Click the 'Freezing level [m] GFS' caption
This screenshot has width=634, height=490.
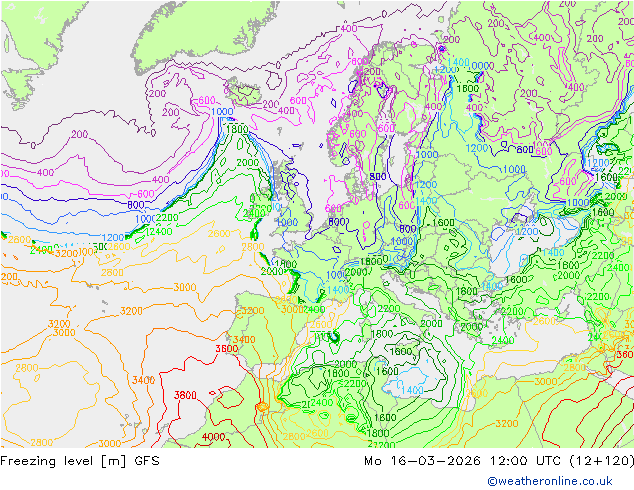pos(80,461)
